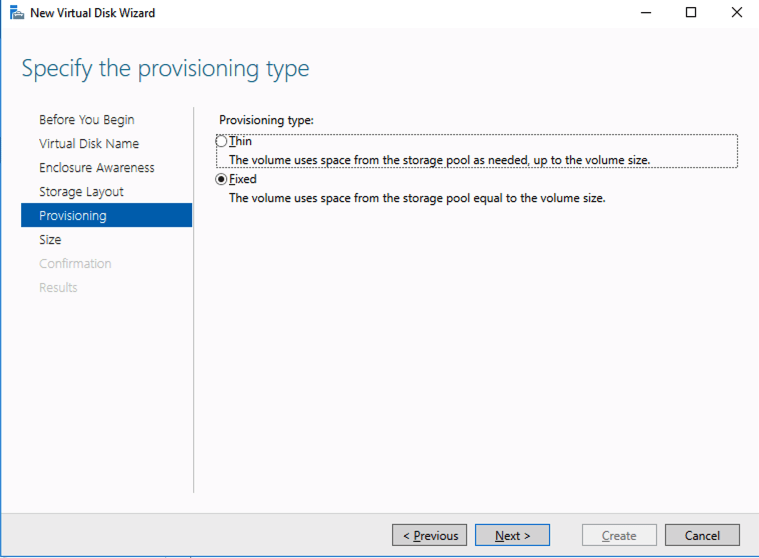Viewport: 759px width, 558px height.
Task: Choose the Fixed provisioning radio button
Action: tap(222, 180)
